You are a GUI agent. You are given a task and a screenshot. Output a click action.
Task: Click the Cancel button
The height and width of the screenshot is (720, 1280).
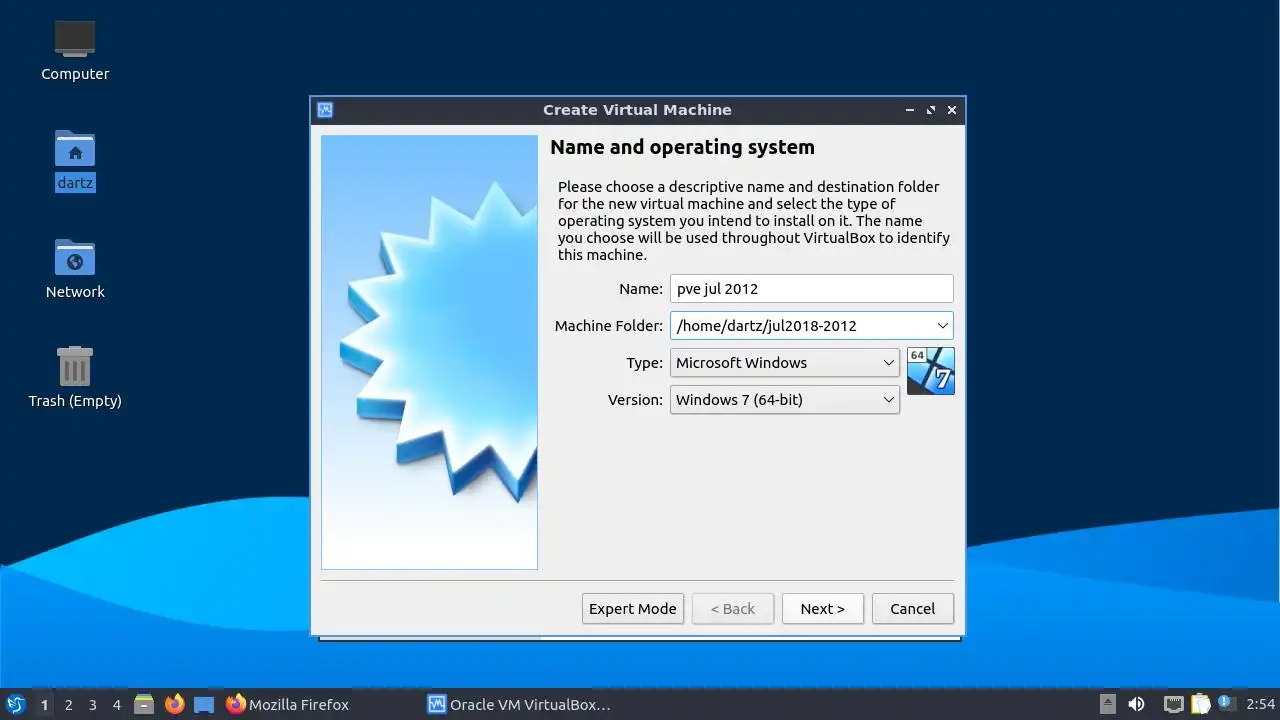click(x=912, y=608)
